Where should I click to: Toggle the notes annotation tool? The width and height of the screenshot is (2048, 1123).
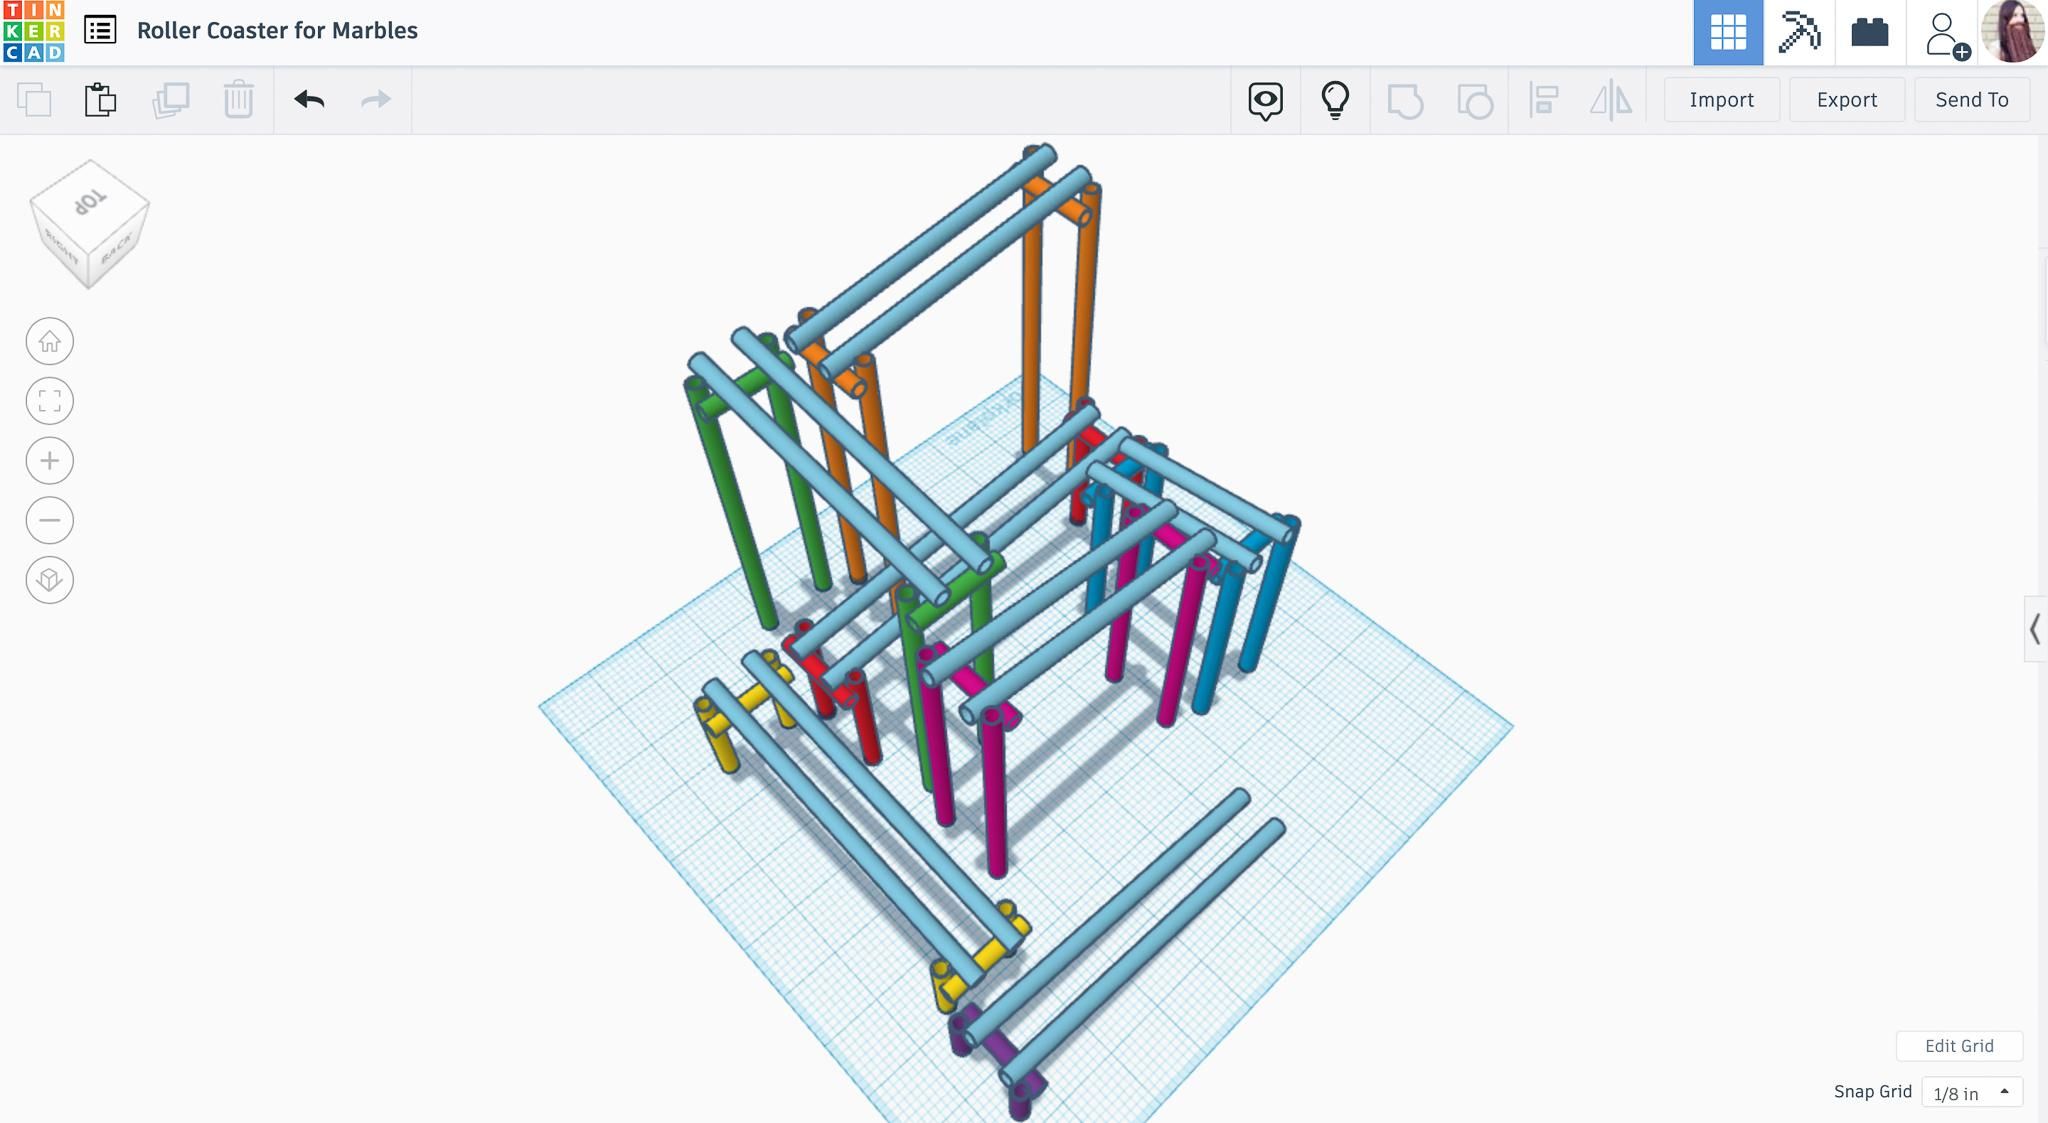pos(1266,100)
